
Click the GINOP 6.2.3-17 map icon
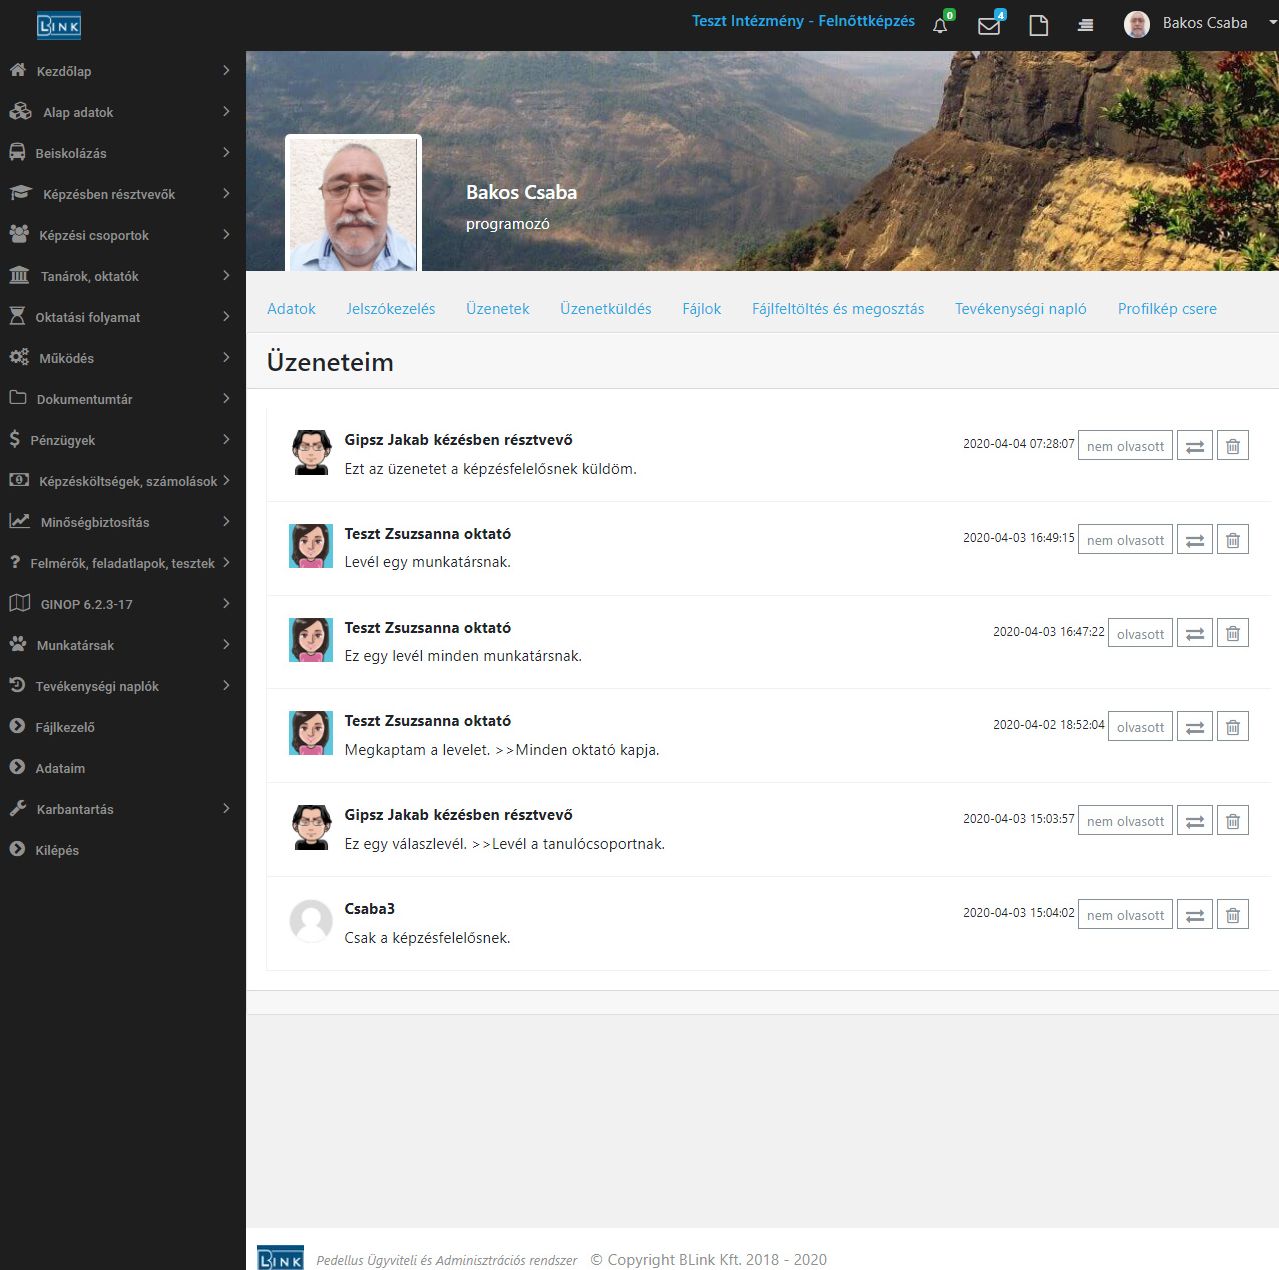tap(19, 603)
